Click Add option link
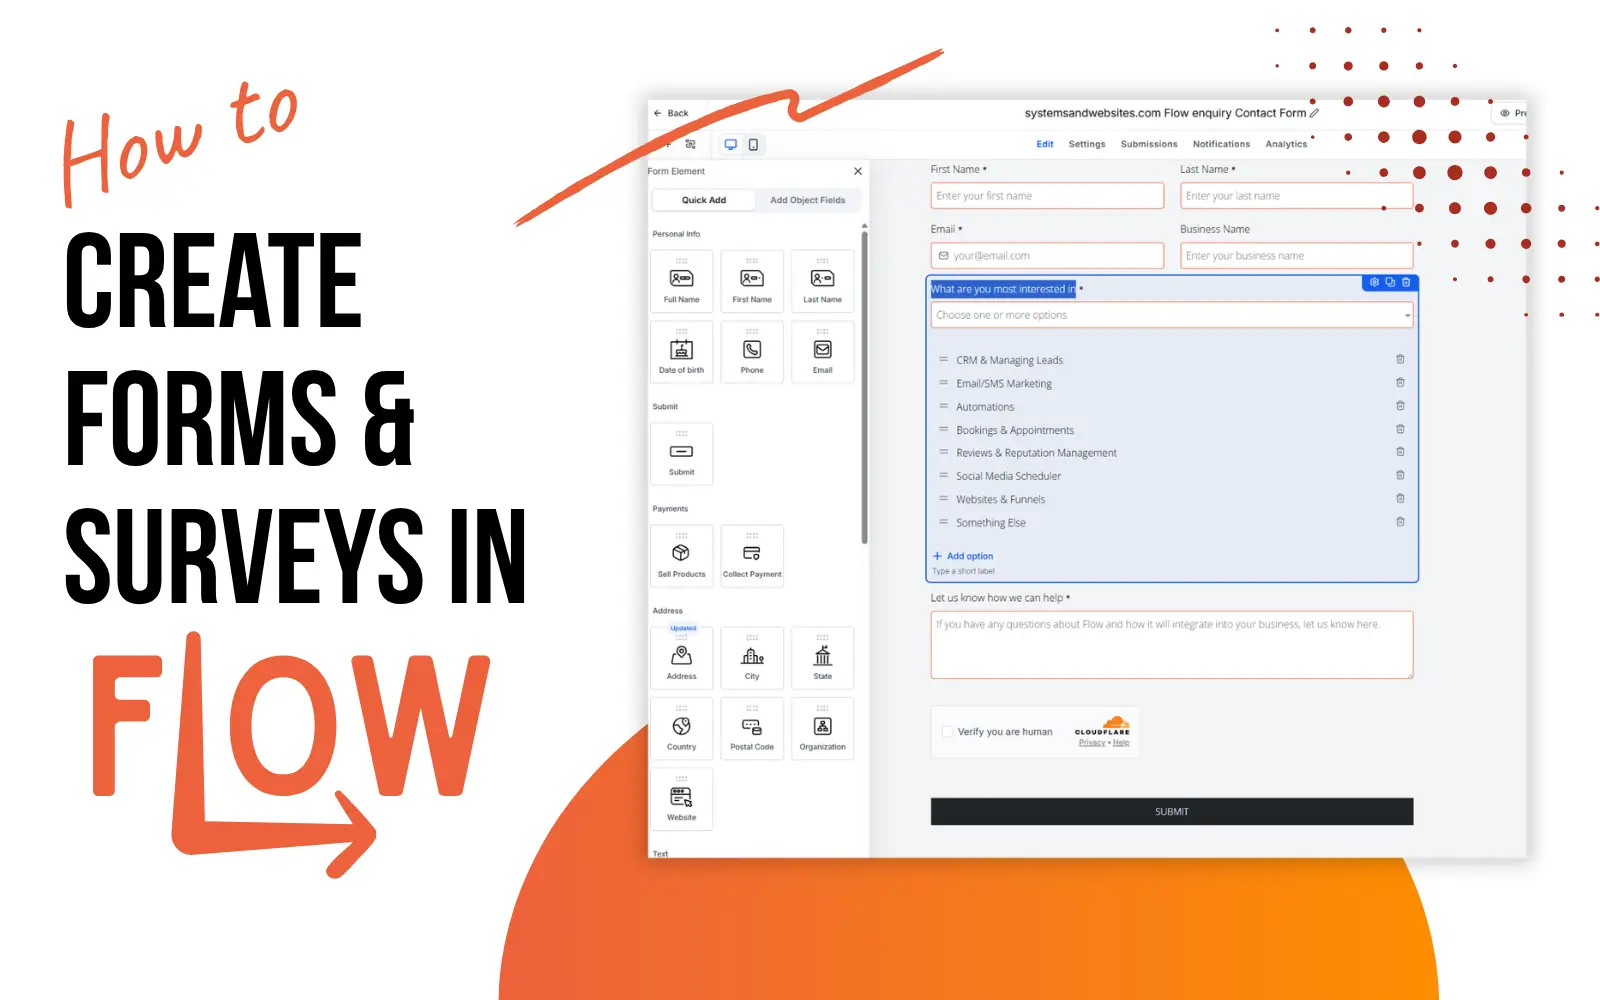 click(x=963, y=556)
